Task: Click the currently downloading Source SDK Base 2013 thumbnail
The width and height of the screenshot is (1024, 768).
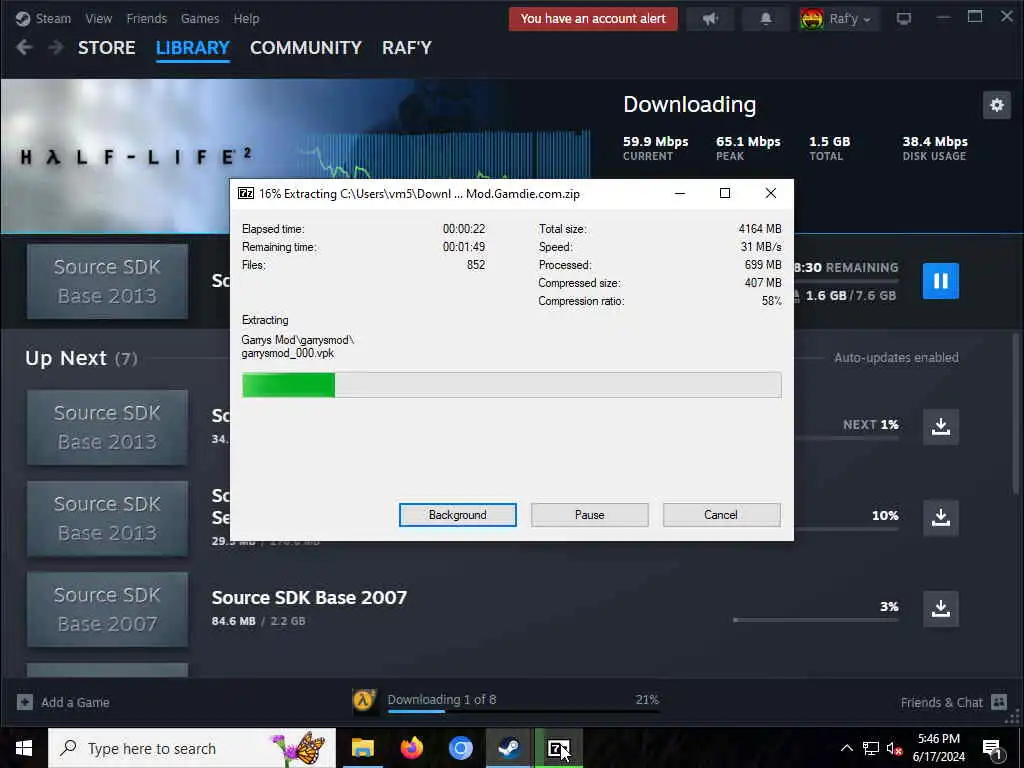Action: [x=107, y=281]
